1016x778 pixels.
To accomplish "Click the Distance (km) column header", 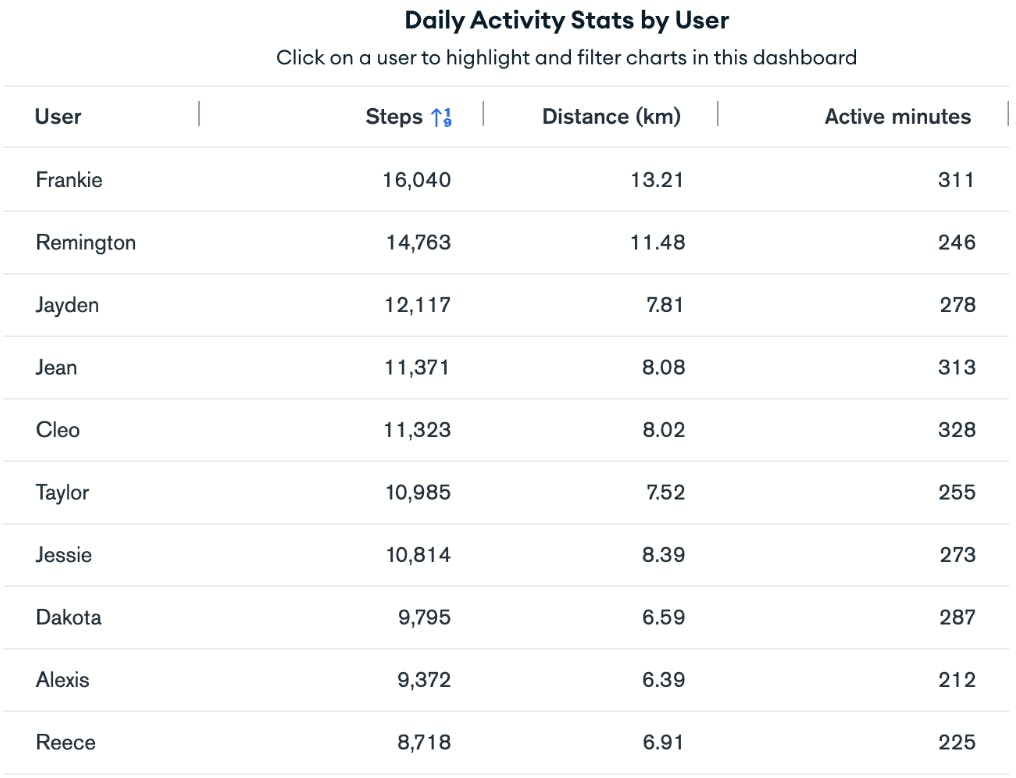I will click(x=610, y=117).
